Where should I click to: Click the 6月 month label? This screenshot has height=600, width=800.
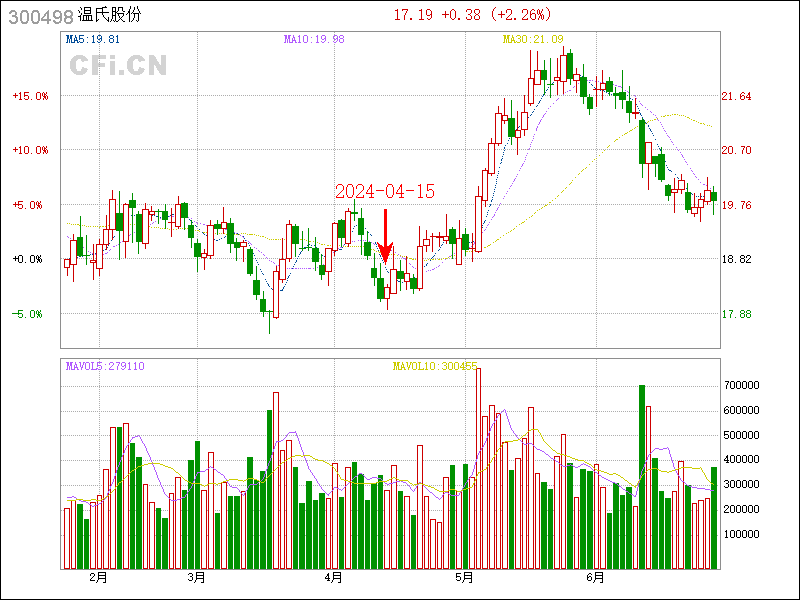tap(595, 578)
